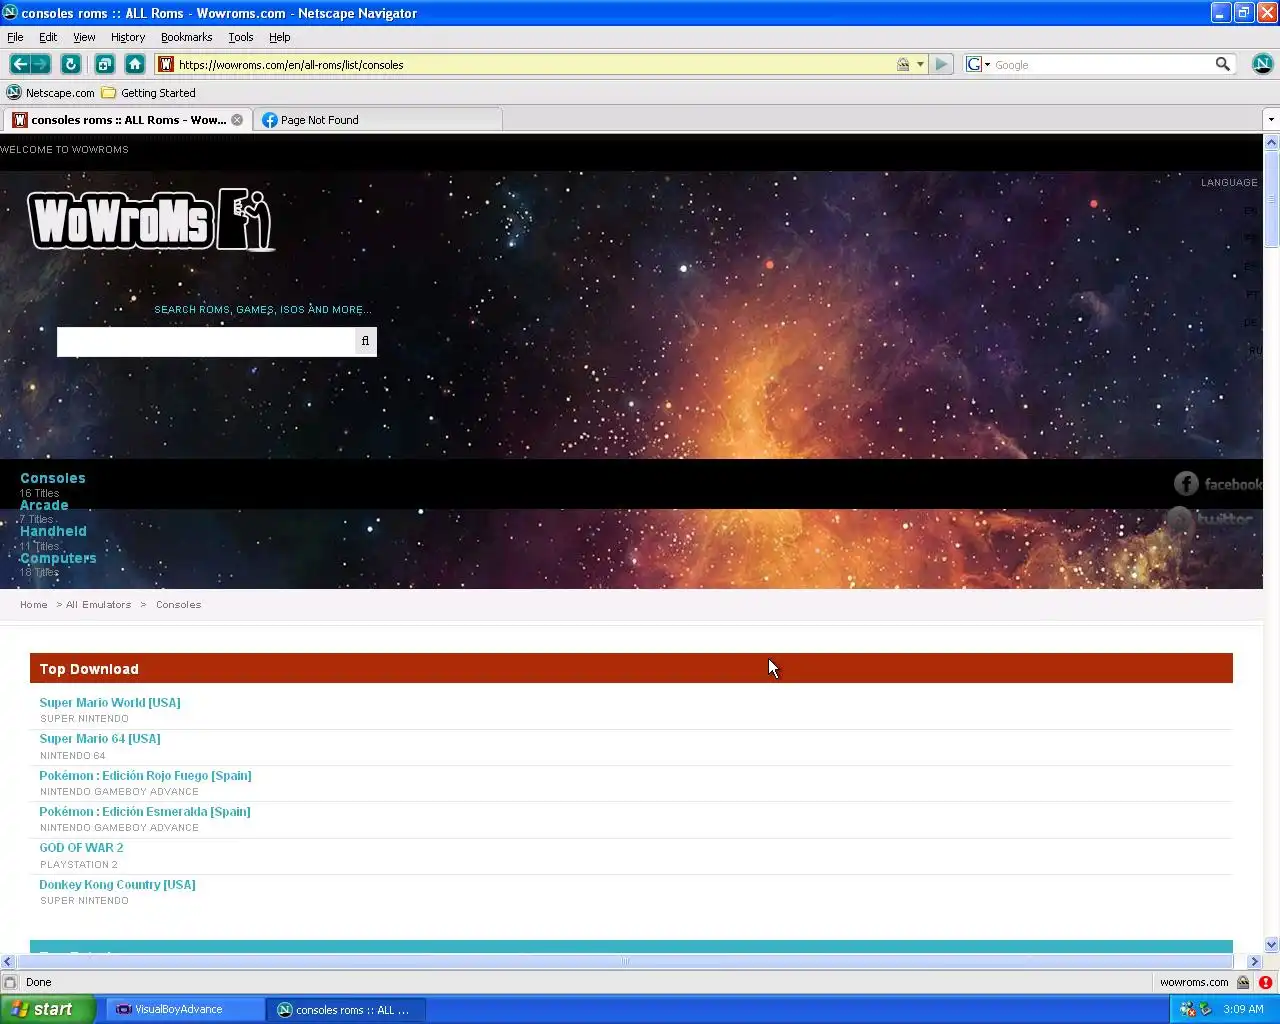Open the Netscape.com bookmark
The height and width of the screenshot is (1024, 1280).
(50, 93)
